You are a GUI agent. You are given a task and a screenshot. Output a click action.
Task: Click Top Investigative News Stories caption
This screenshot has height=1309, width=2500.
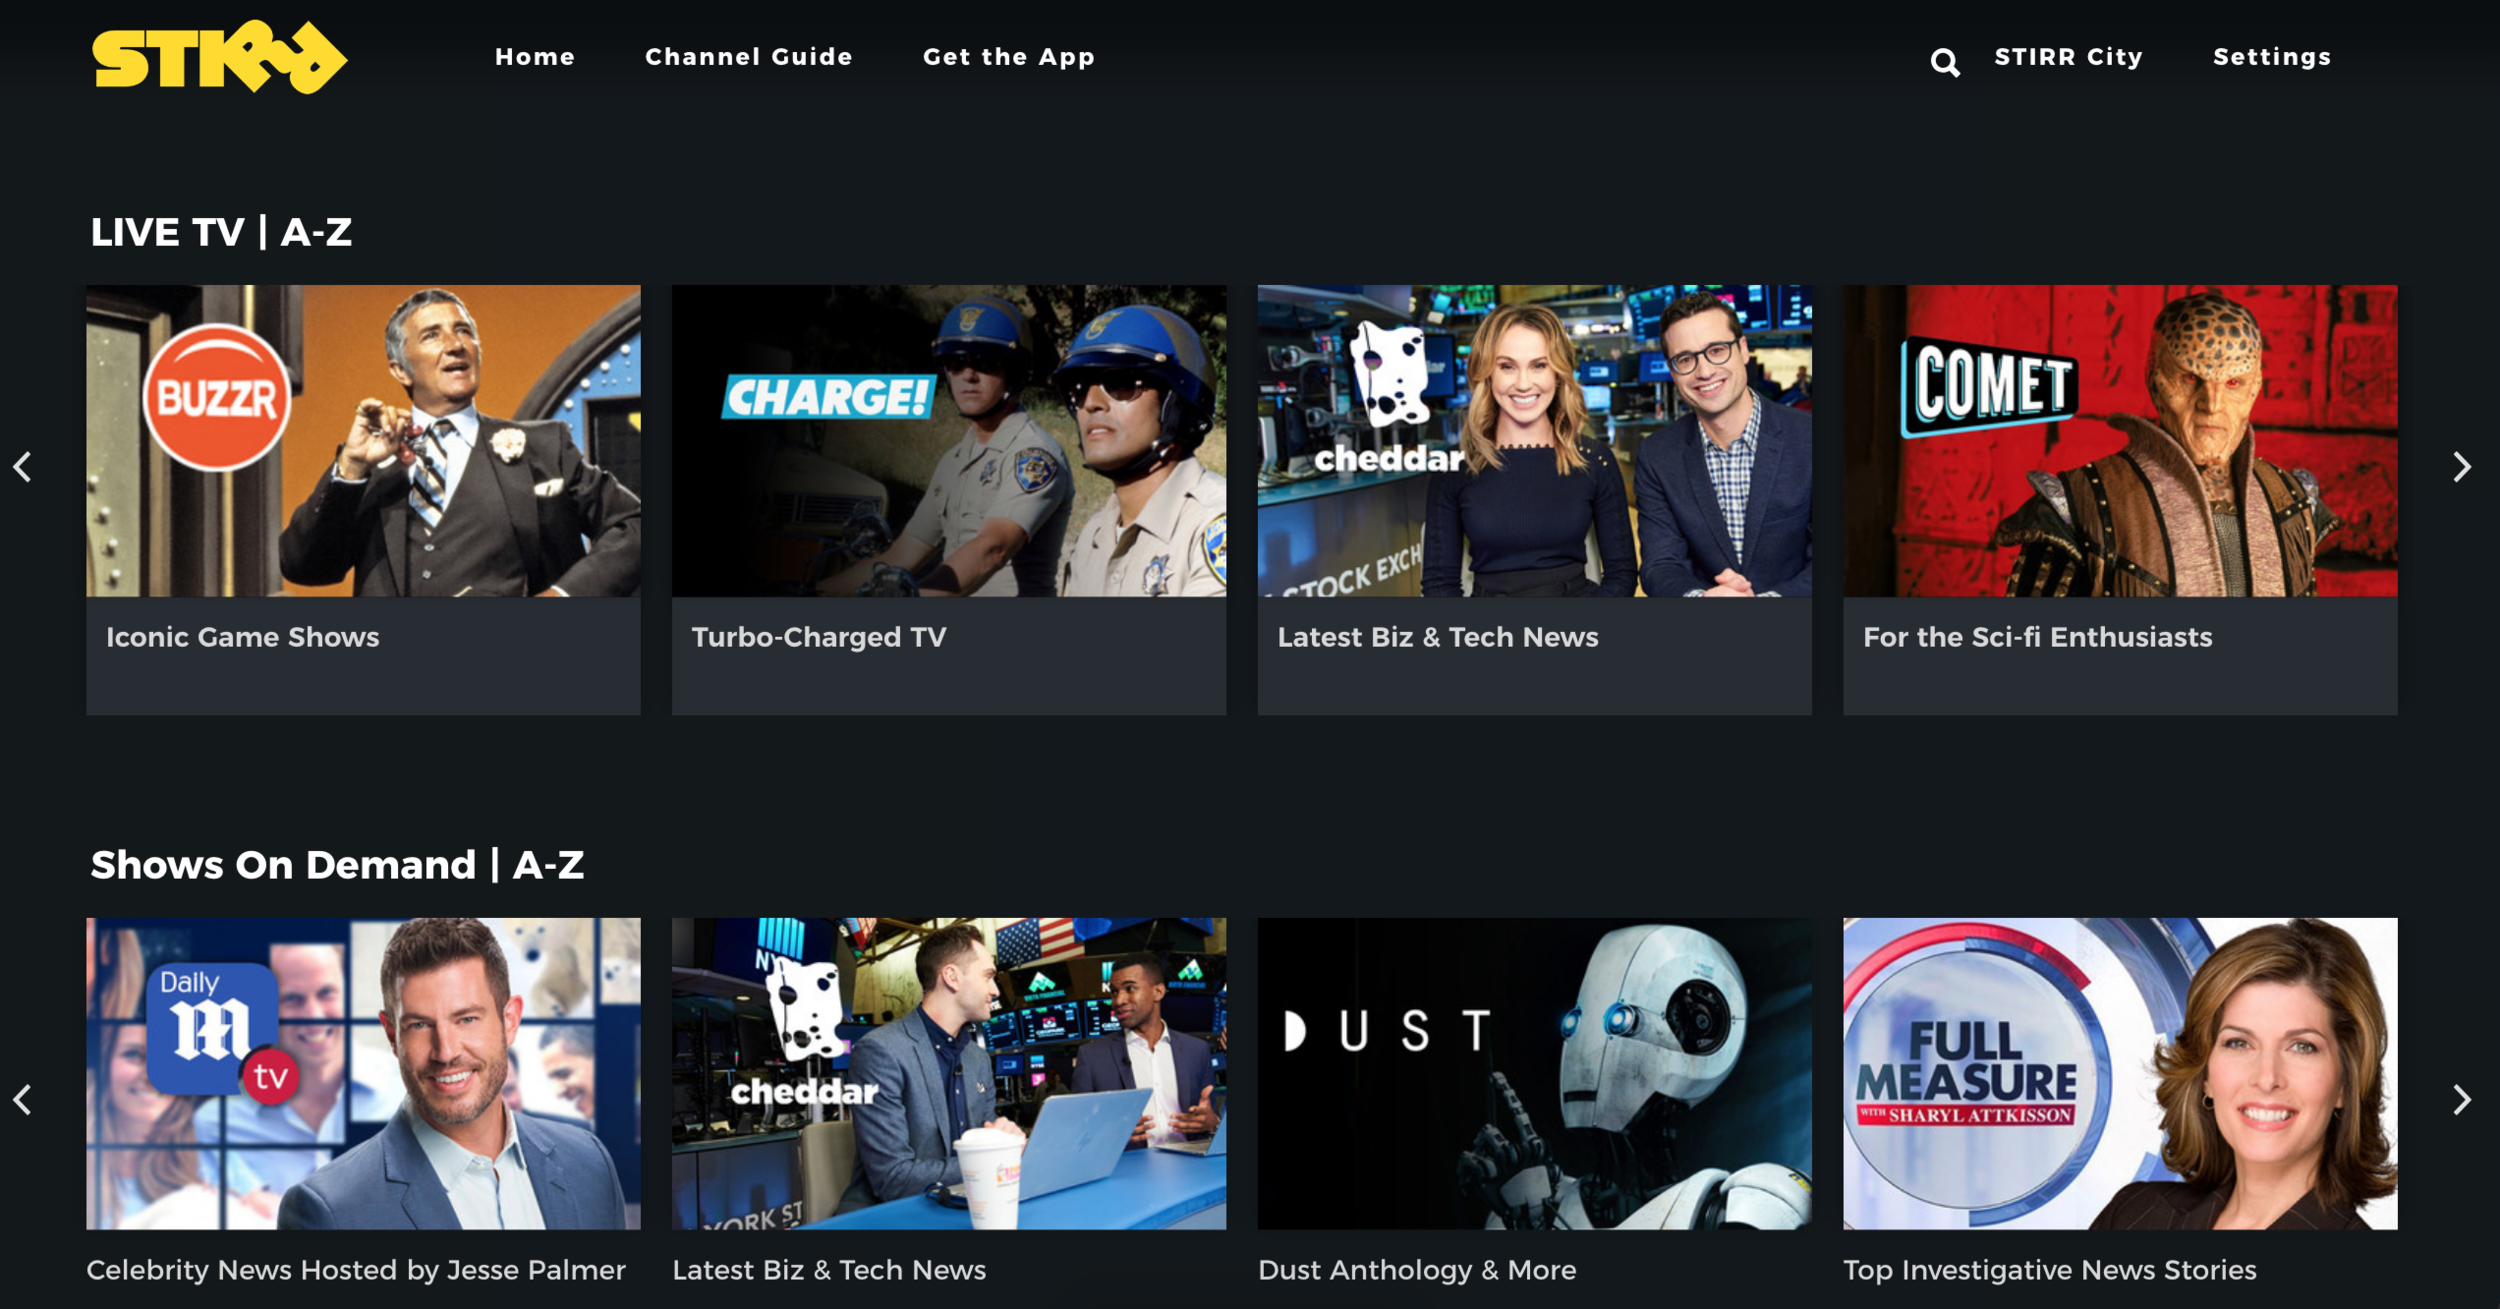(2050, 1270)
